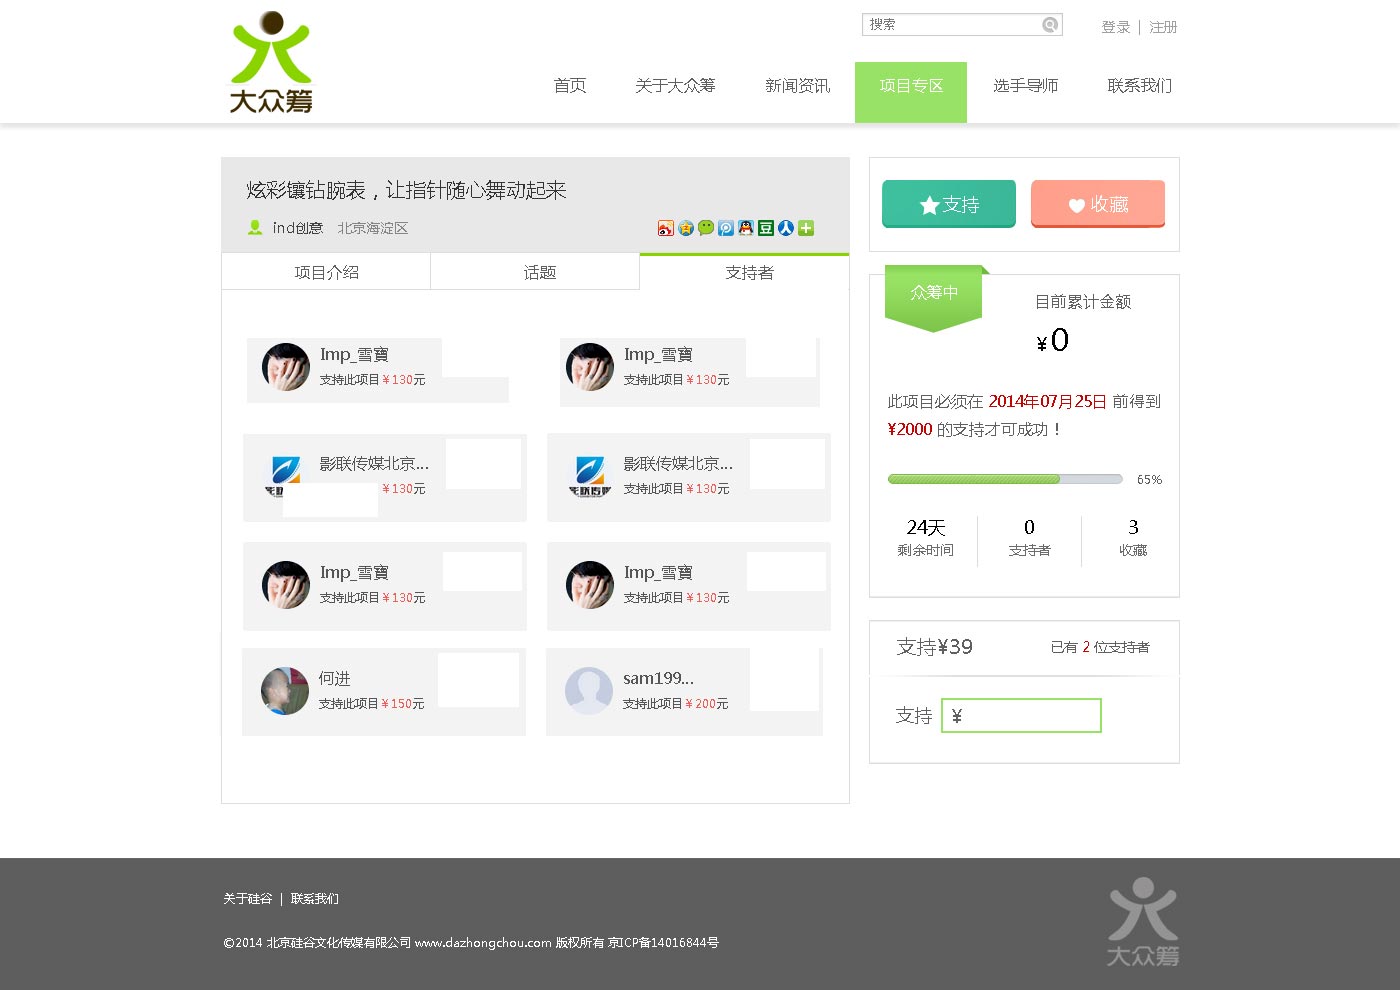Click the funding progress bar at 65%
The height and width of the screenshot is (990, 1400).
(1004, 479)
